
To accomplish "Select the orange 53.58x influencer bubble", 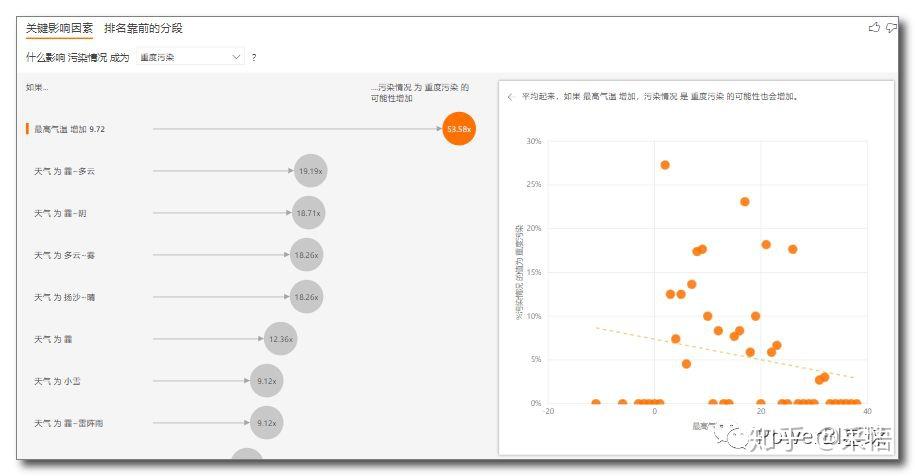I will point(459,128).
